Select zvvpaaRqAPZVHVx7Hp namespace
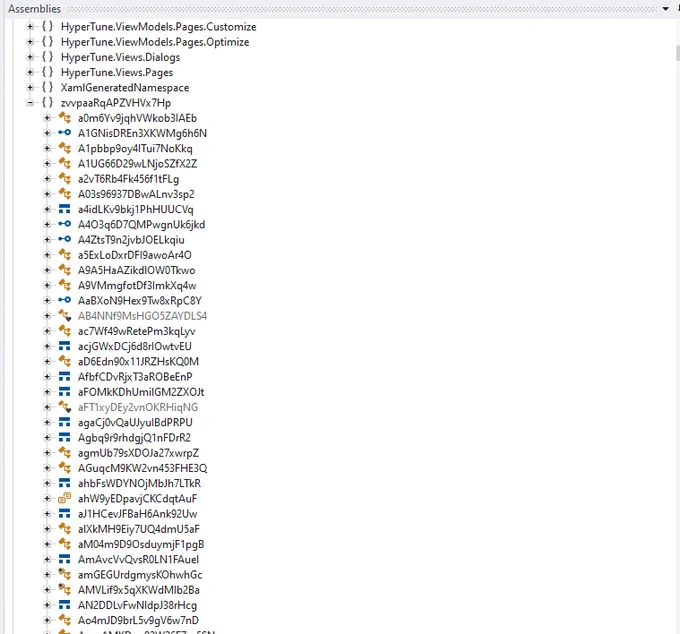680x634 pixels. click(x=116, y=103)
